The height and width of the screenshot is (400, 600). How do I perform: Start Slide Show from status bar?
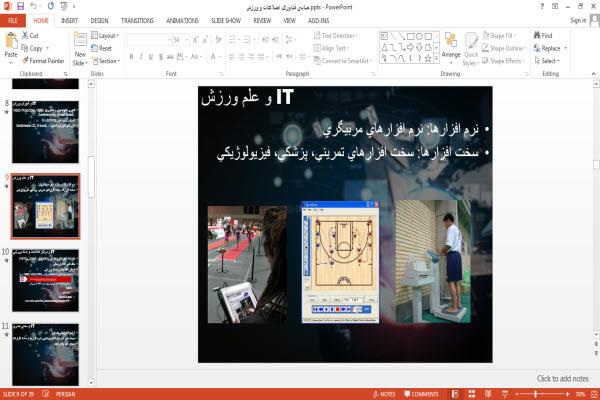point(505,394)
